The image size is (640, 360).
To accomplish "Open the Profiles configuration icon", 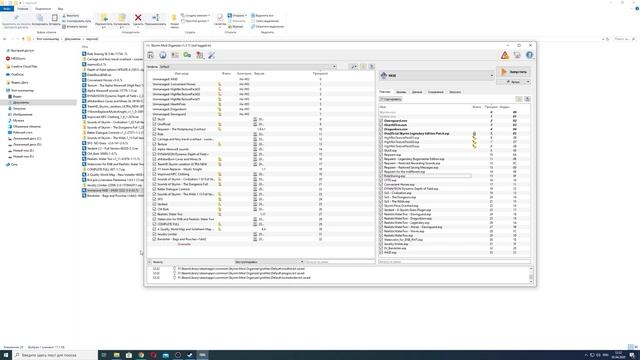I will 175,55.
